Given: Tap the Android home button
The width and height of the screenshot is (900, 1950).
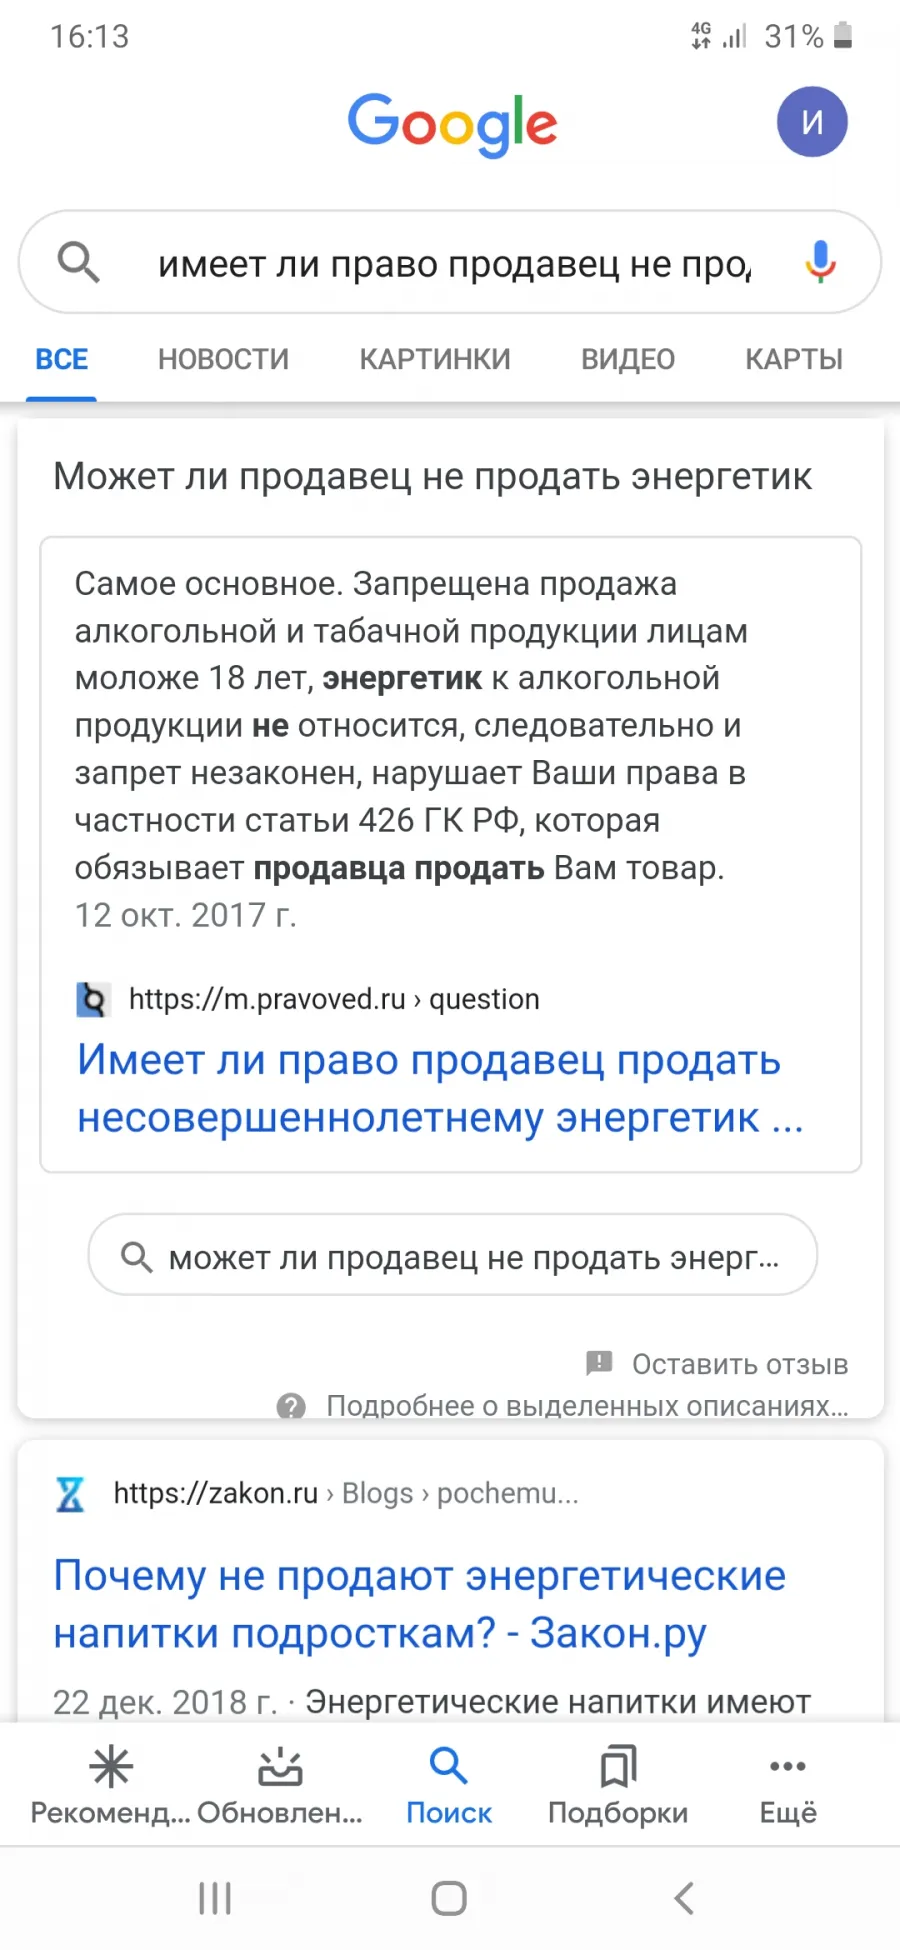Looking at the screenshot, I should 449,1897.
